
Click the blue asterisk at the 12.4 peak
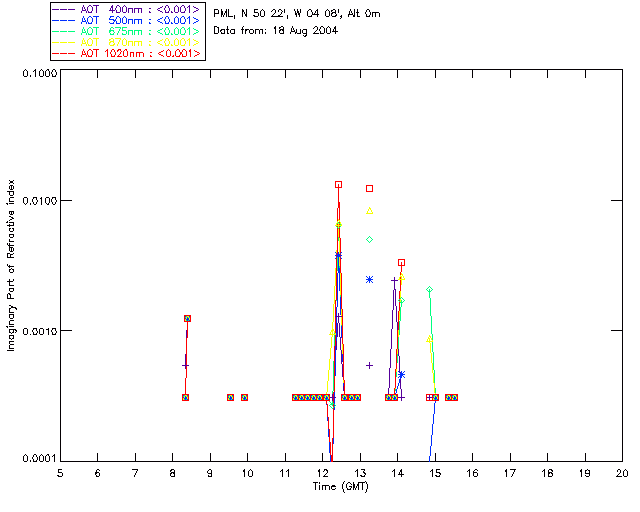pyautogui.click(x=338, y=256)
